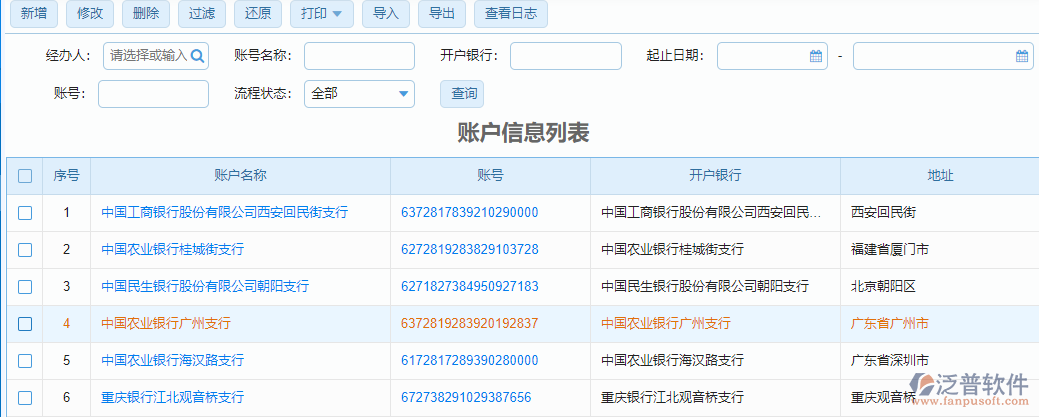Open the 流程状态 dropdown
Image resolution: width=1039 pixels, height=417 pixels.
pos(403,94)
